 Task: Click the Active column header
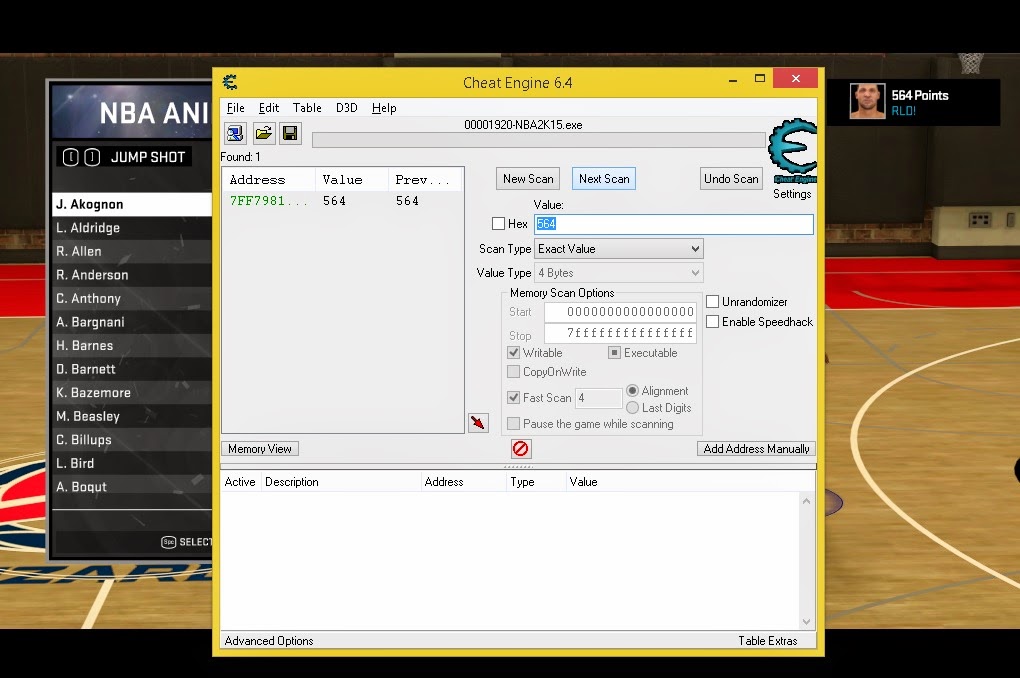point(240,482)
